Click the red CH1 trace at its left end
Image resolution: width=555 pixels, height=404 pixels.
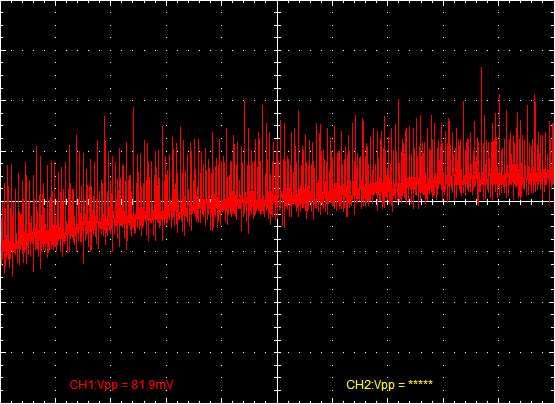click(4, 244)
